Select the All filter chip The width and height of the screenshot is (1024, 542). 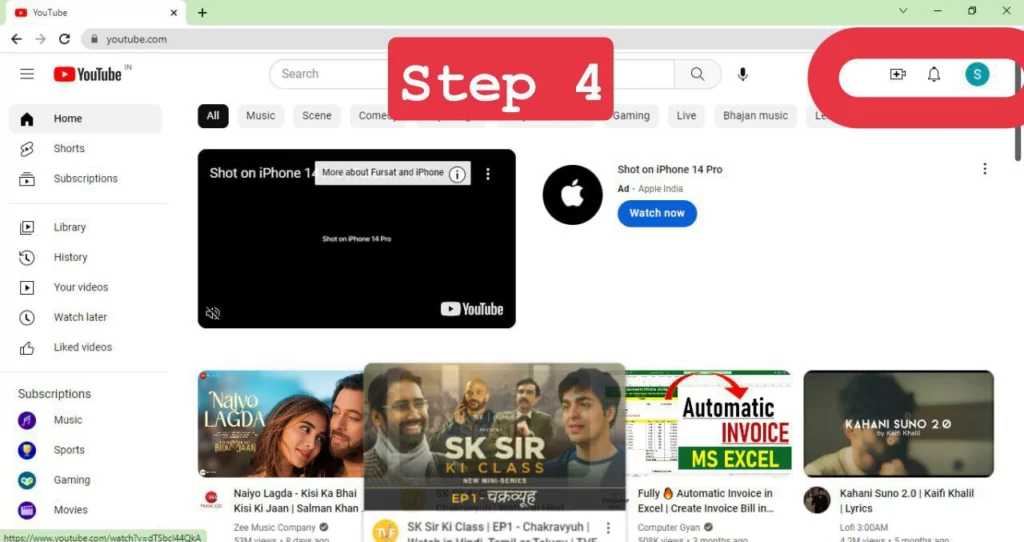tap(213, 116)
